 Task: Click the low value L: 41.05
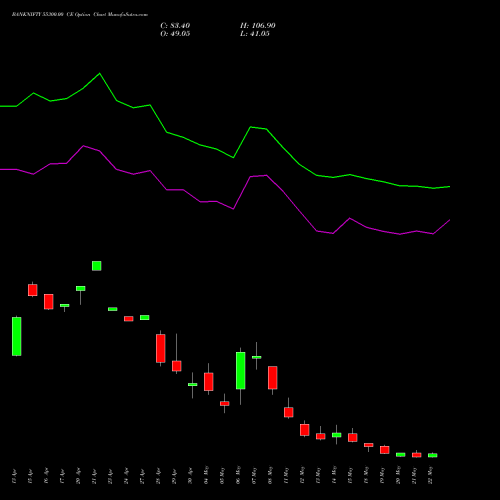pyautogui.click(x=255, y=34)
